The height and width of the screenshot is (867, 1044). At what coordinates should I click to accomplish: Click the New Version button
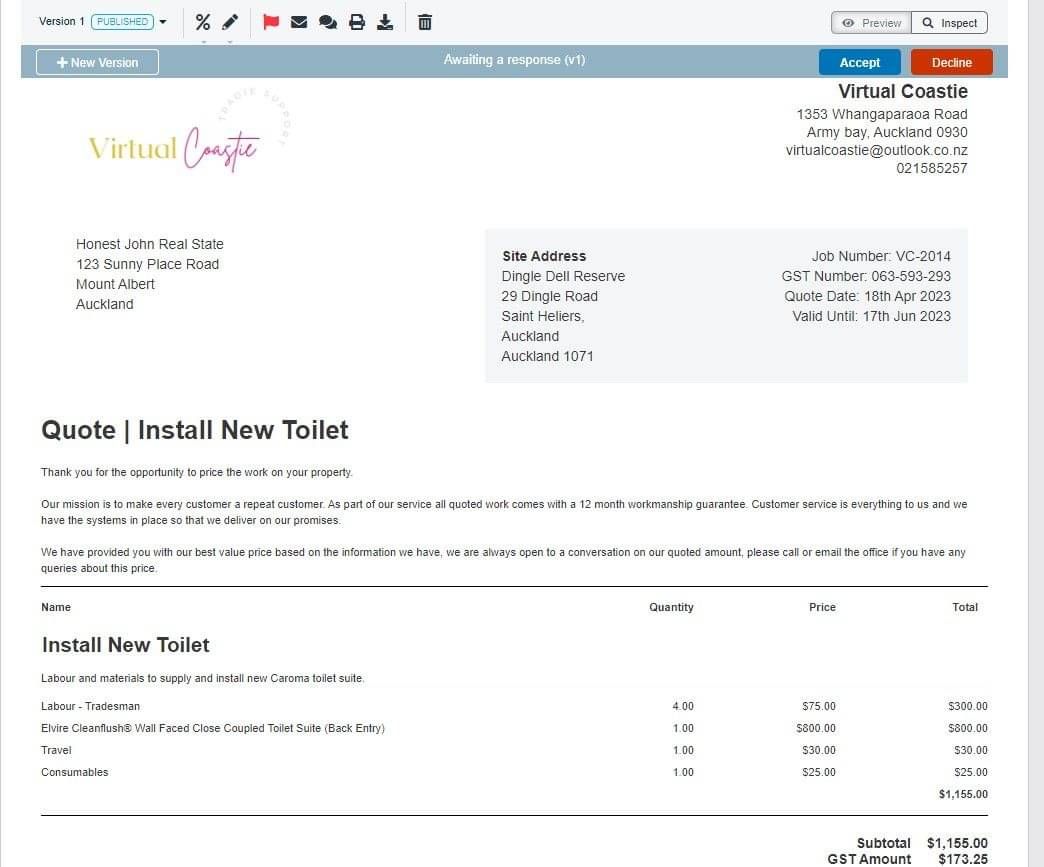click(97, 62)
